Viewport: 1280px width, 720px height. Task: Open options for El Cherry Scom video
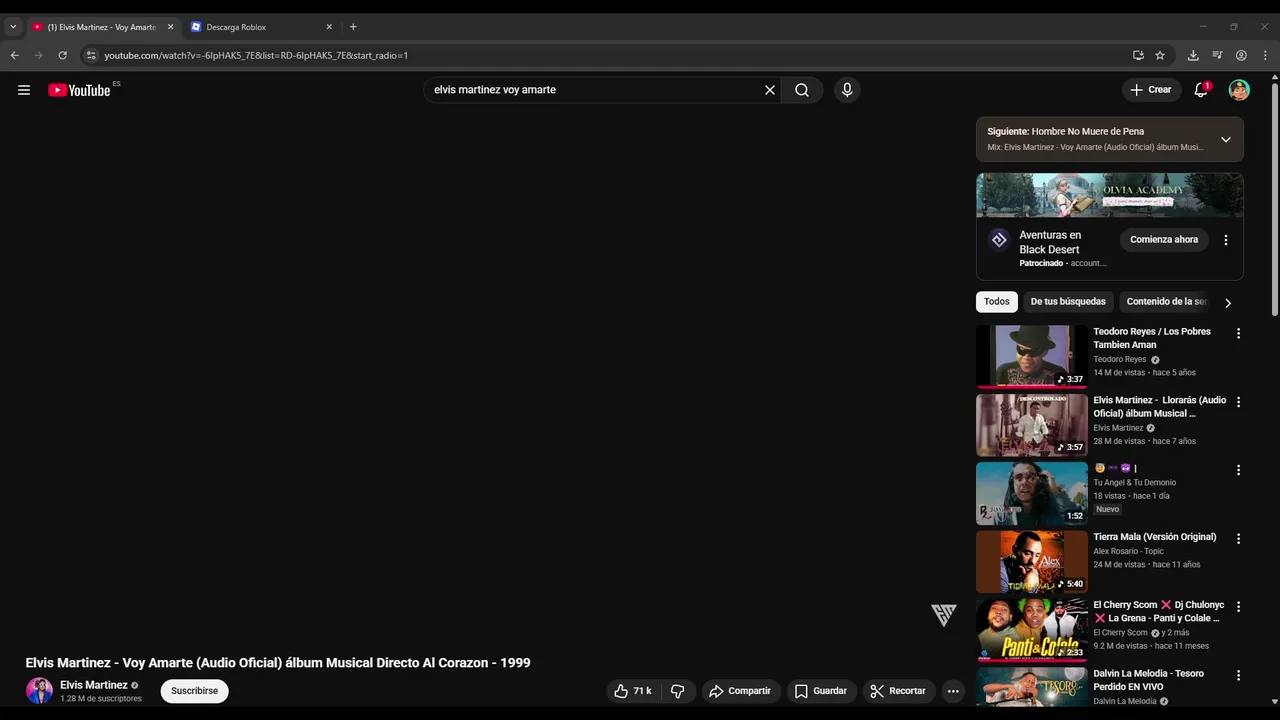coord(1238,607)
